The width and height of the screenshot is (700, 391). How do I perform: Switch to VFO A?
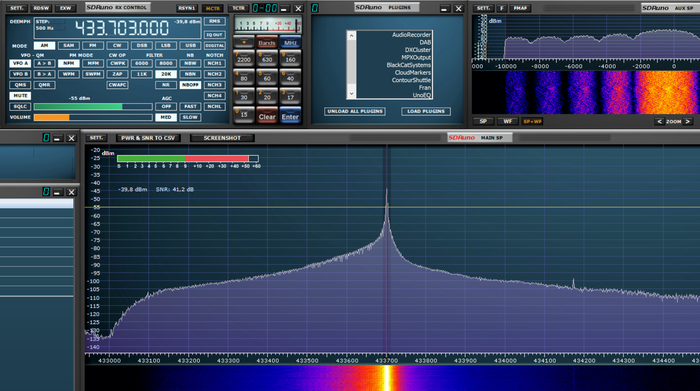point(20,63)
